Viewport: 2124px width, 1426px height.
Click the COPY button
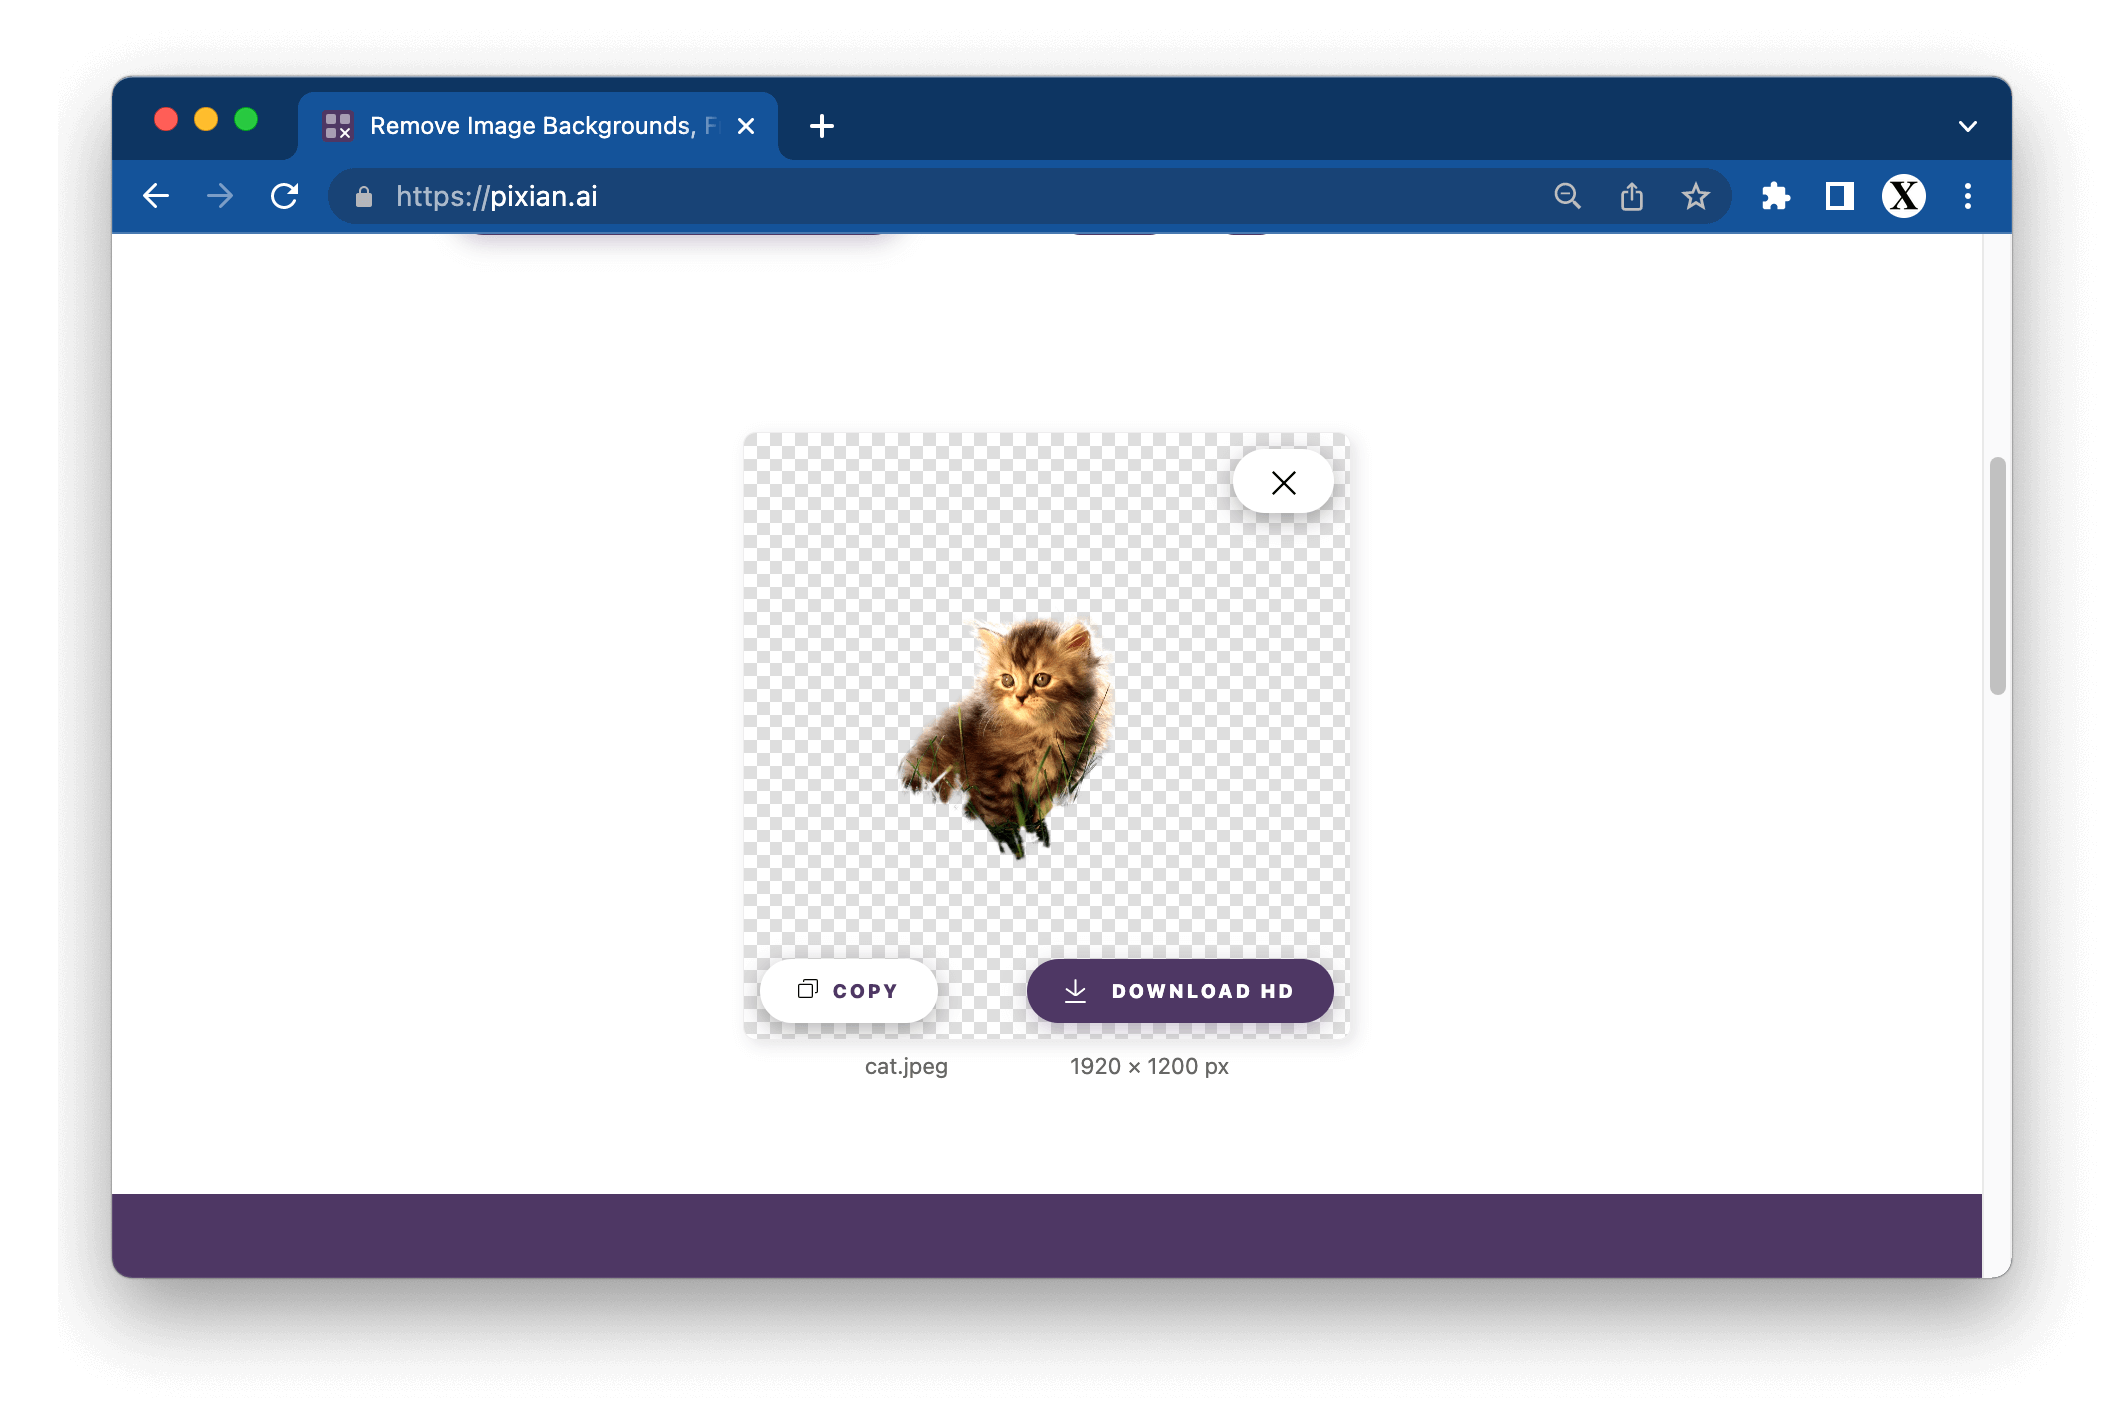pos(848,990)
